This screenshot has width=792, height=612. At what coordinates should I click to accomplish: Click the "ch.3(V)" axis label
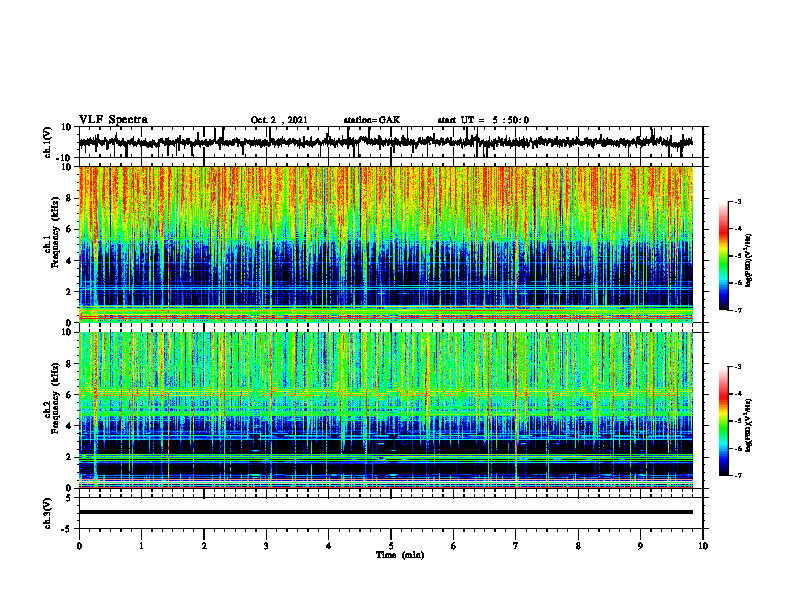(48, 513)
